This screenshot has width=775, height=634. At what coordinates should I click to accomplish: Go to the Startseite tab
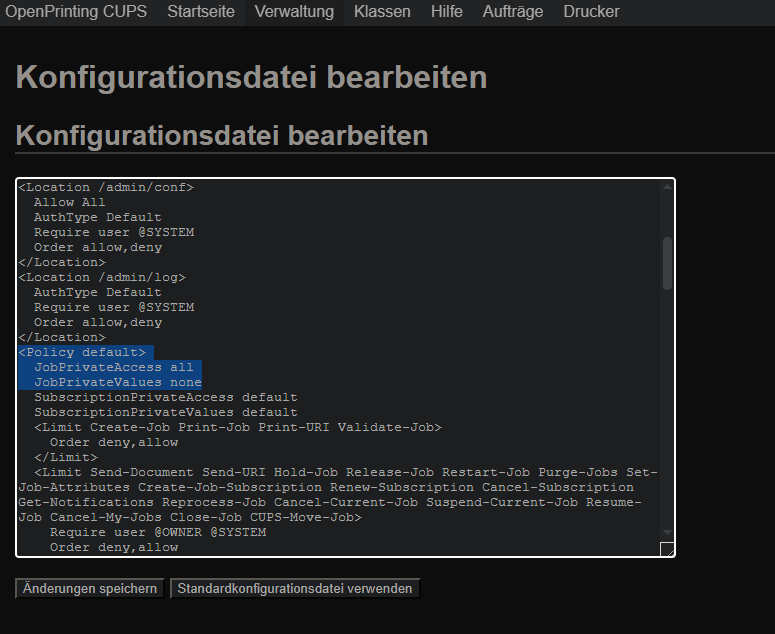pyautogui.click(x=201, y=12)
